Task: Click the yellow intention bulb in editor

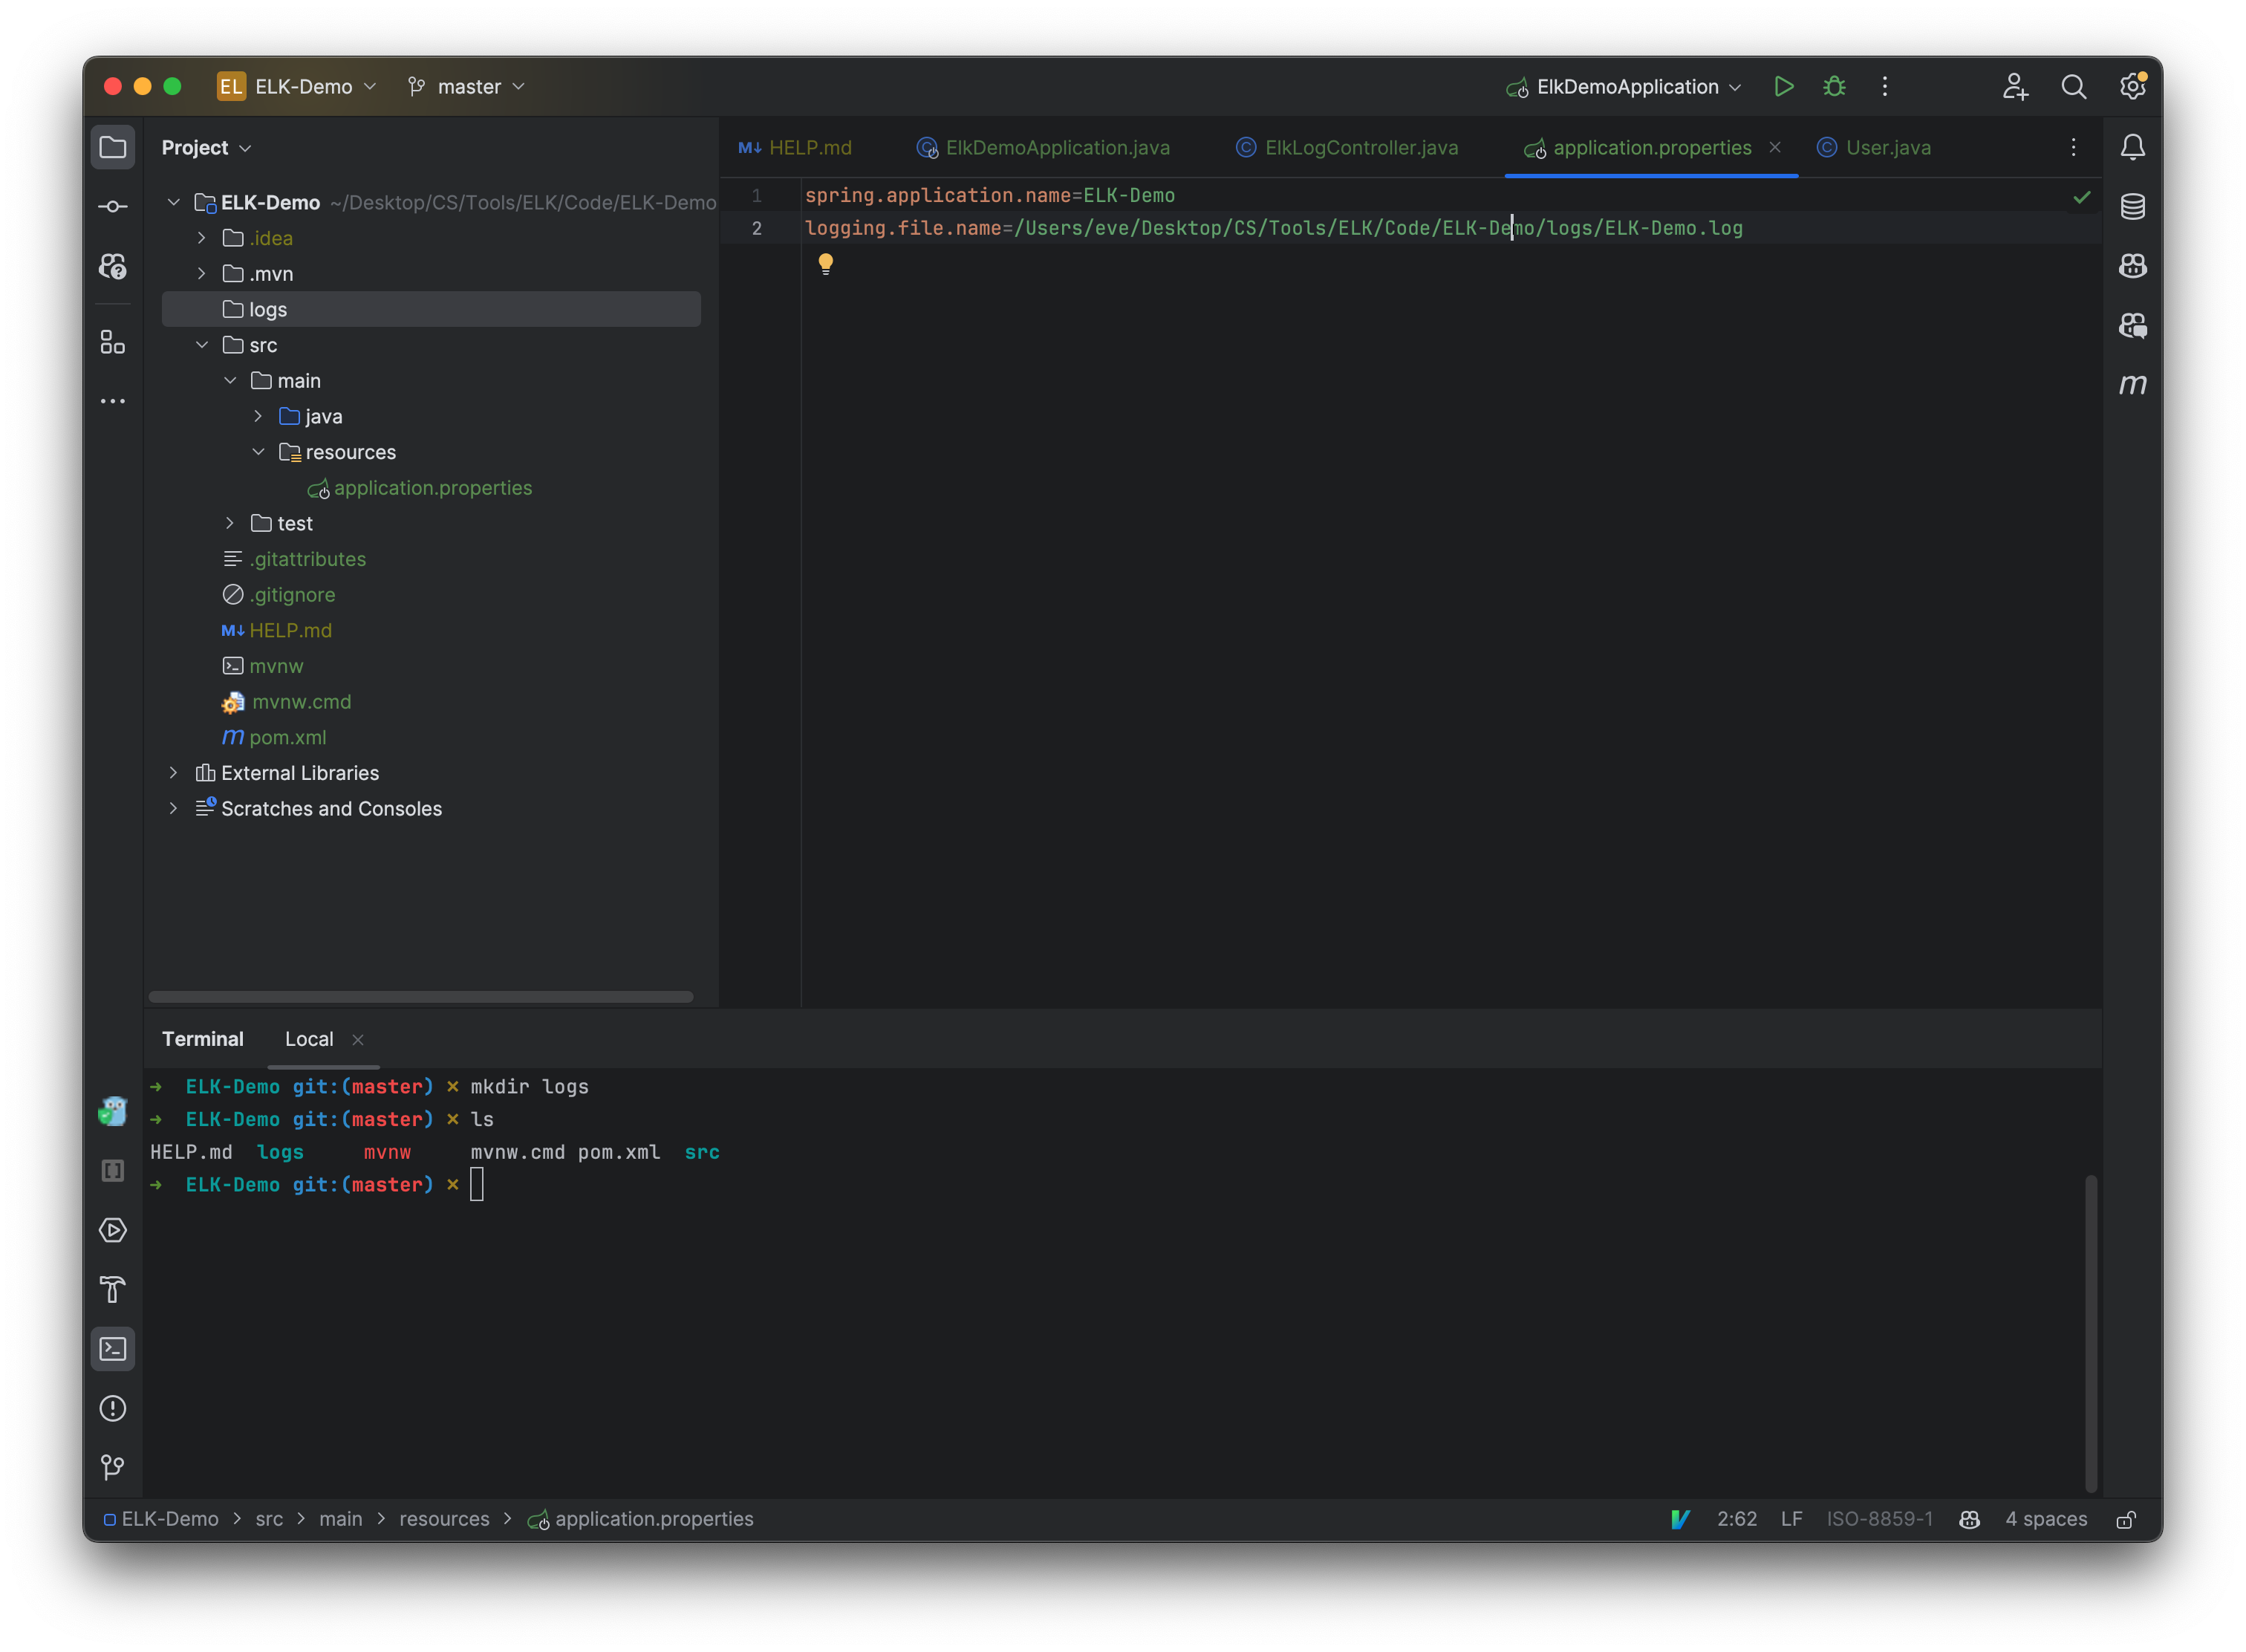Action: click(x=826, y=262)
